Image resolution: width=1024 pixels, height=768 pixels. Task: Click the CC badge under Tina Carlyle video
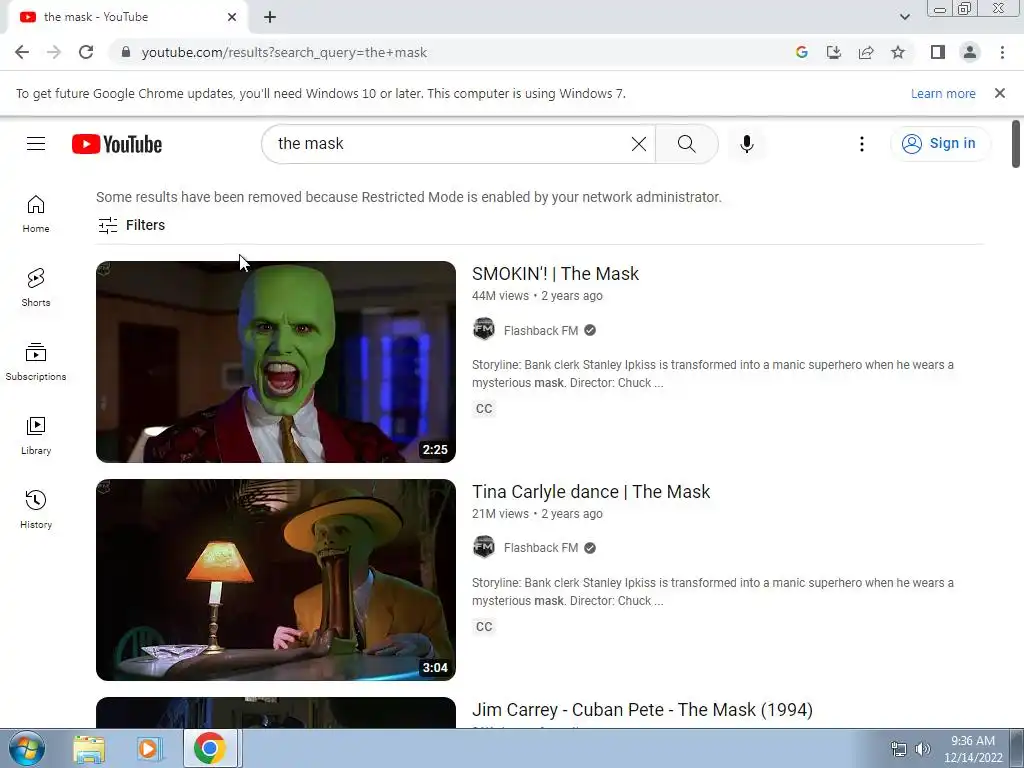(x=484, y=627)
